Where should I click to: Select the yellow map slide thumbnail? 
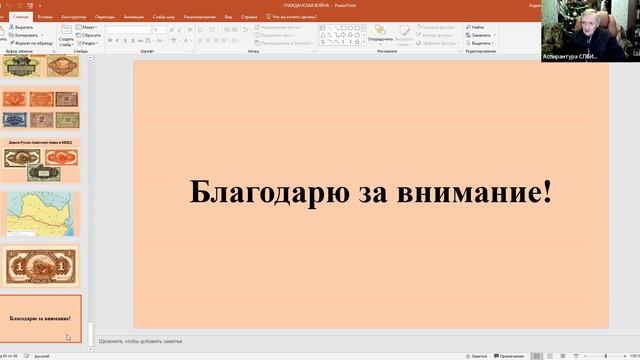pyautogui.click(x=41, y=214)
